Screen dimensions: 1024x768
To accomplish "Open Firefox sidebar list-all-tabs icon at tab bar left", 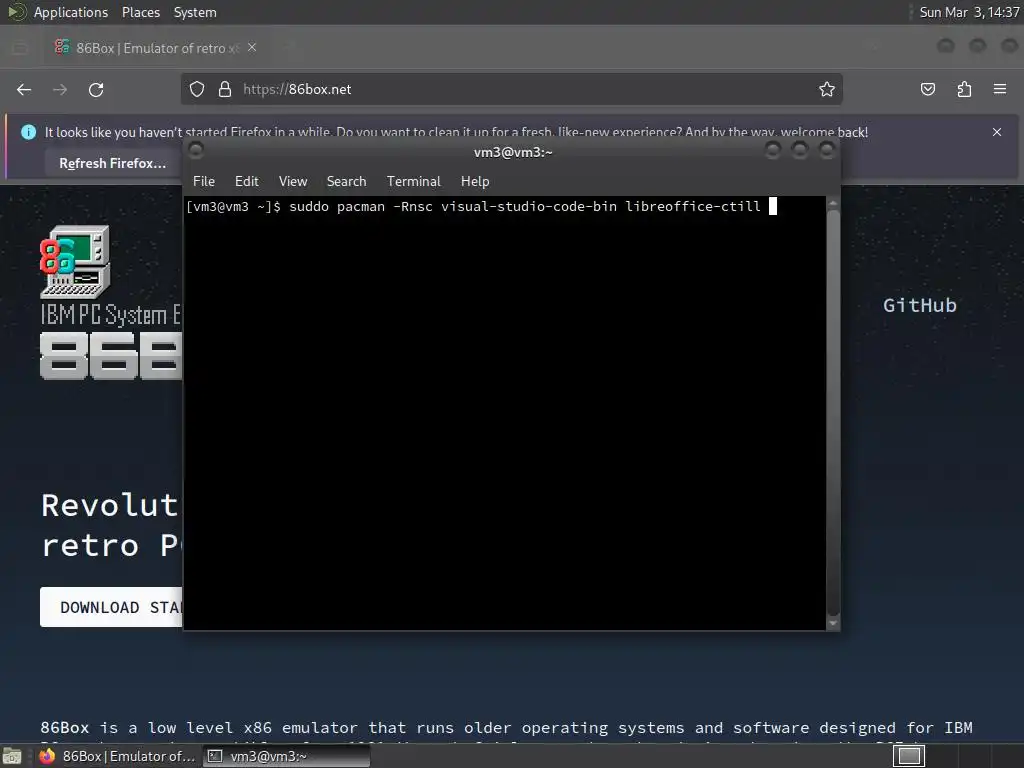I will point(20,48).
